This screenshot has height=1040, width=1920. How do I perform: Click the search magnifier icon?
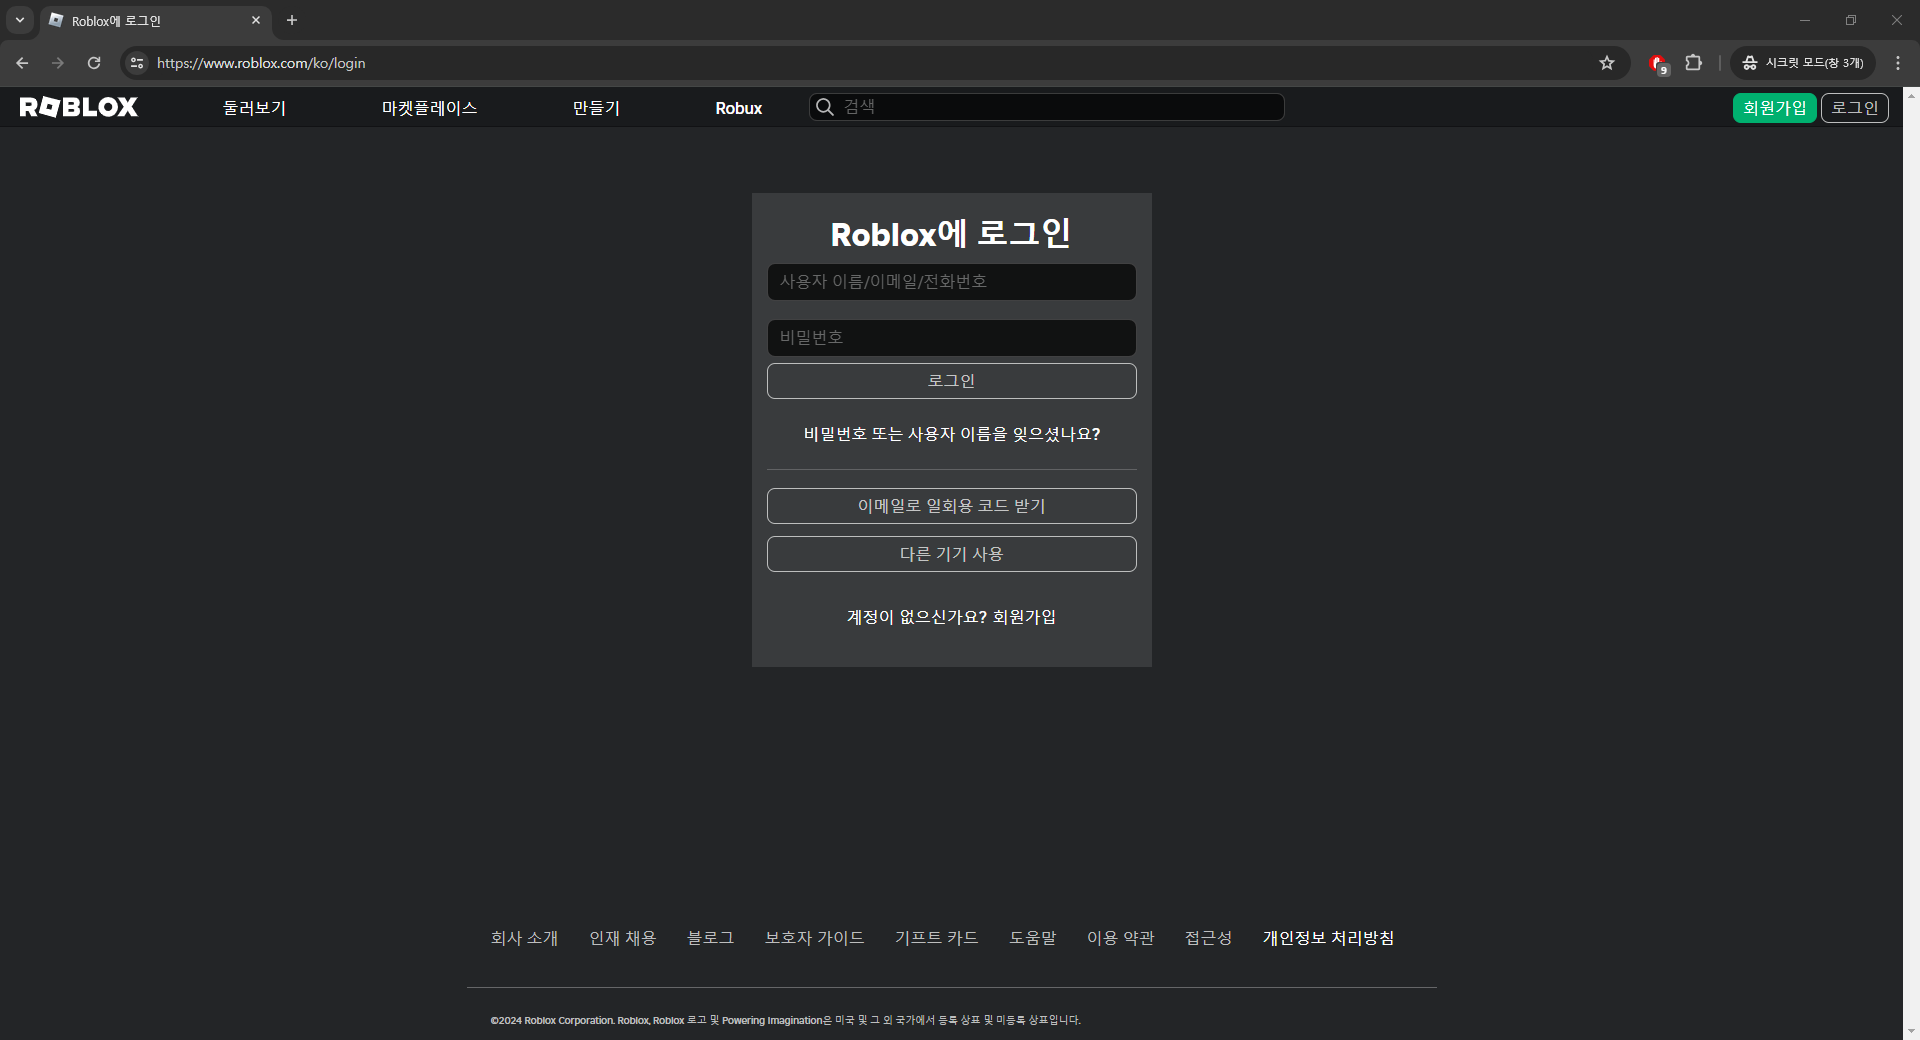pyautogui.click(x=825, y=107)
